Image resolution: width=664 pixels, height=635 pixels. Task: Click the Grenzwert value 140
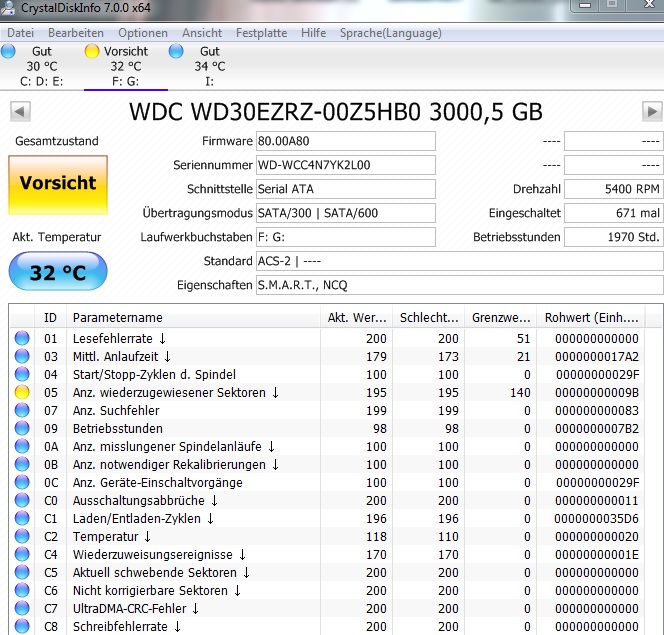(520, 393)
